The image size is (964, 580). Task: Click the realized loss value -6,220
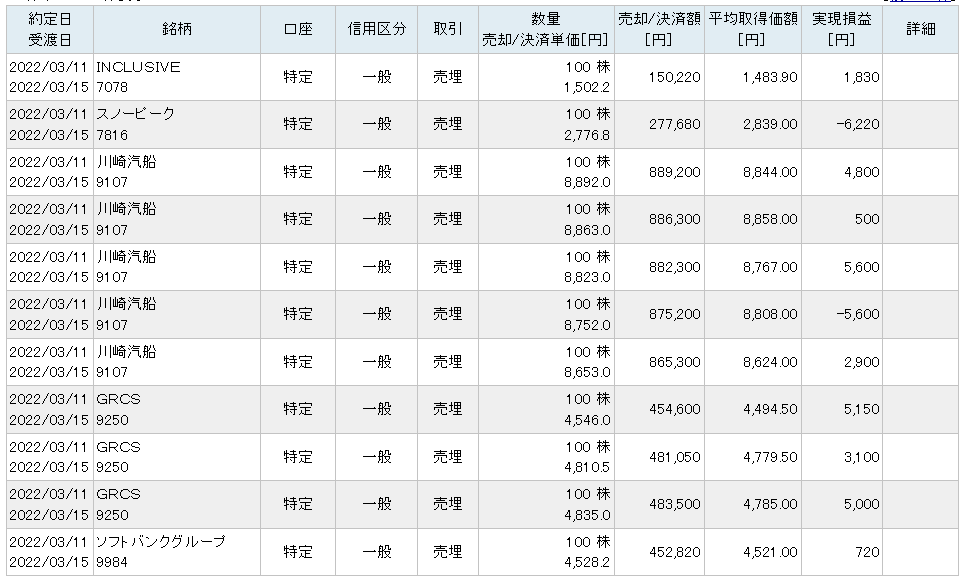(858, 124)
